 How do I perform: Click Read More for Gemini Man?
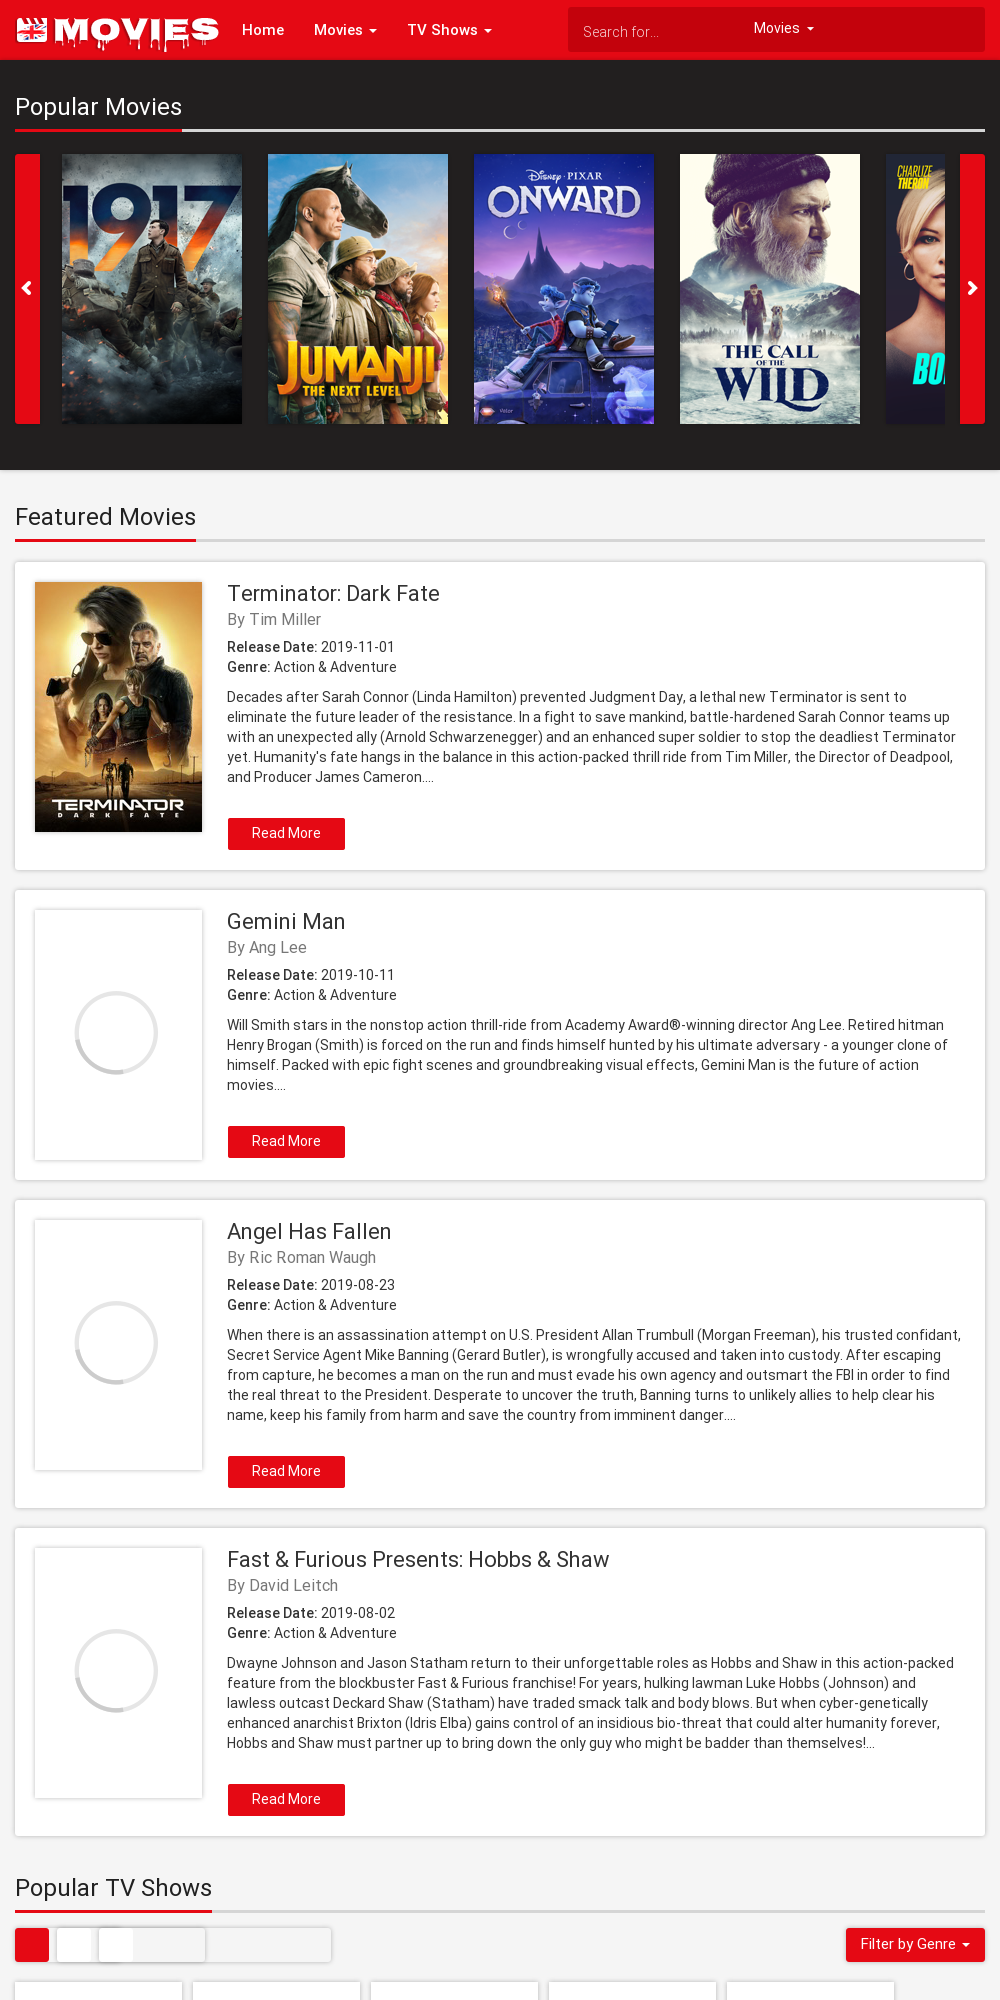point(286,1142)
